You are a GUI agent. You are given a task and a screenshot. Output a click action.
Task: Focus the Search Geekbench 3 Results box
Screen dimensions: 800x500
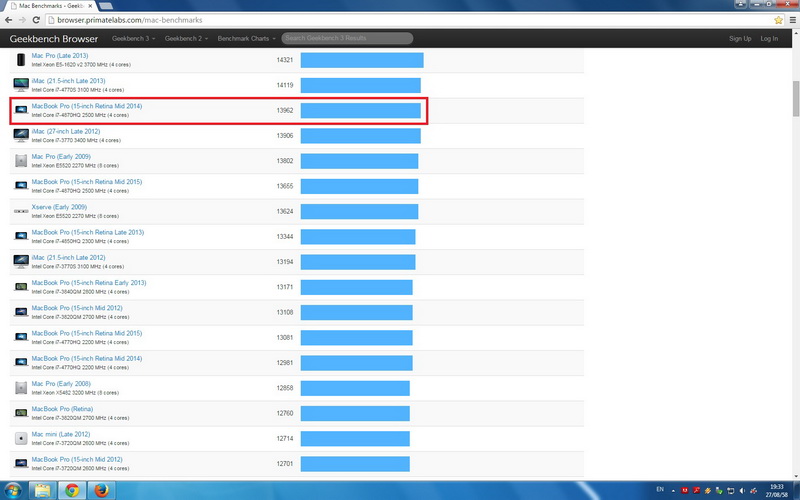[x=347, y=38]
